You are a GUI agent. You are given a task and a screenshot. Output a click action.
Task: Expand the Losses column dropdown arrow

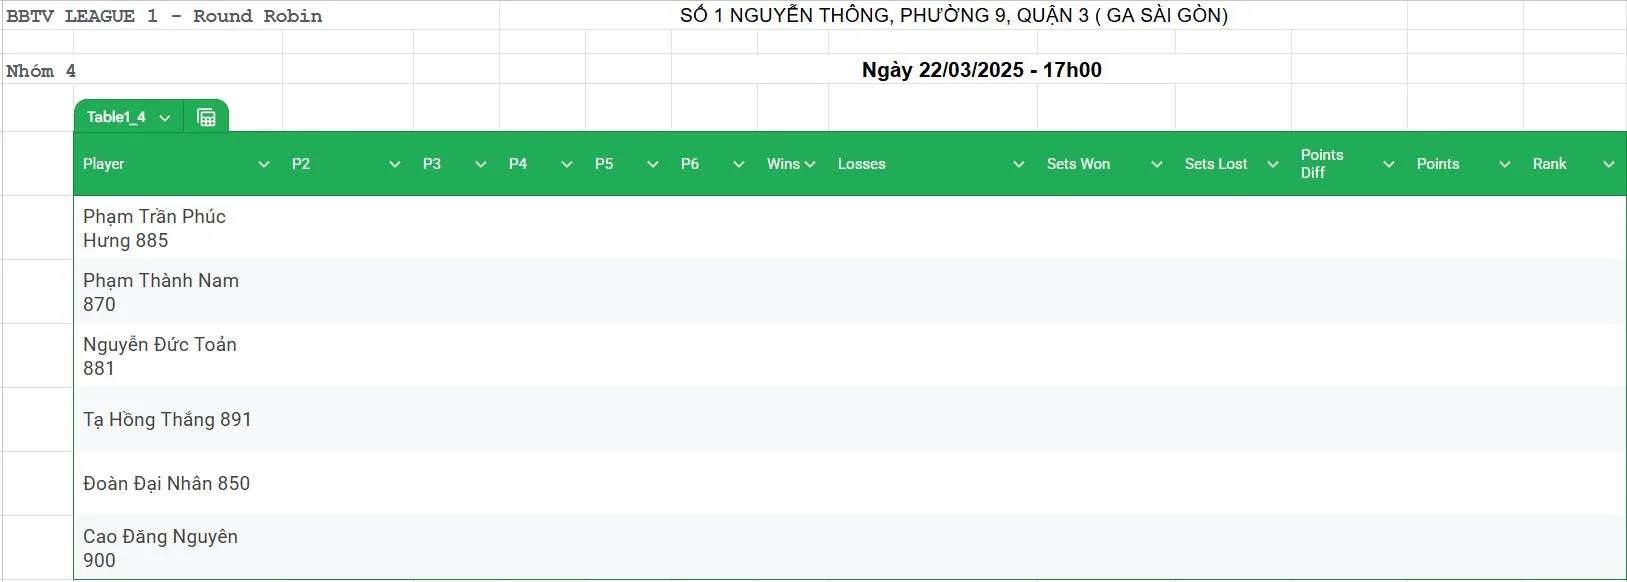[x=1019, y=164]
